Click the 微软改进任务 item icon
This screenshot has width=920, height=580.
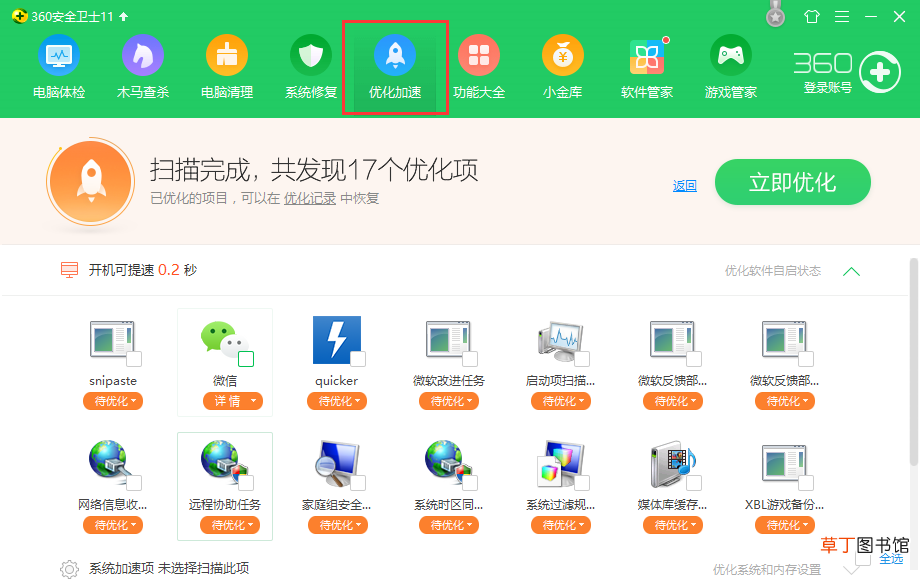(x=448, y=339)
